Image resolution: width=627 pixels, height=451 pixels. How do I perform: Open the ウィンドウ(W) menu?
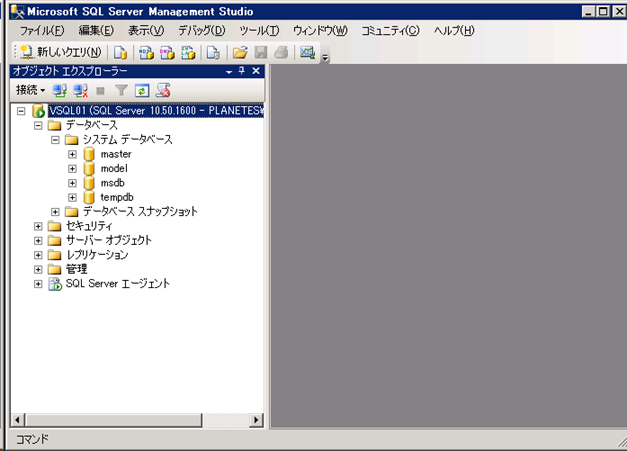320,30
